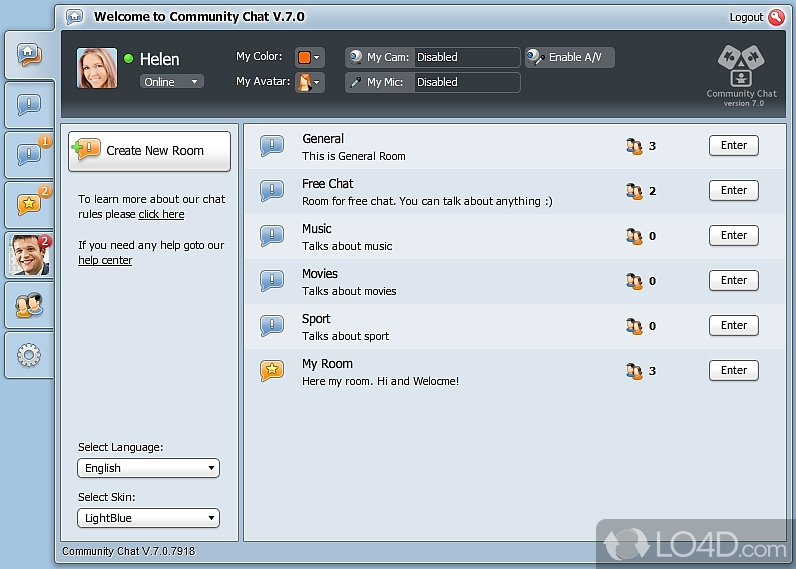
Task: Click the Movies room bubble icon
Action: [x=272, y=281]
